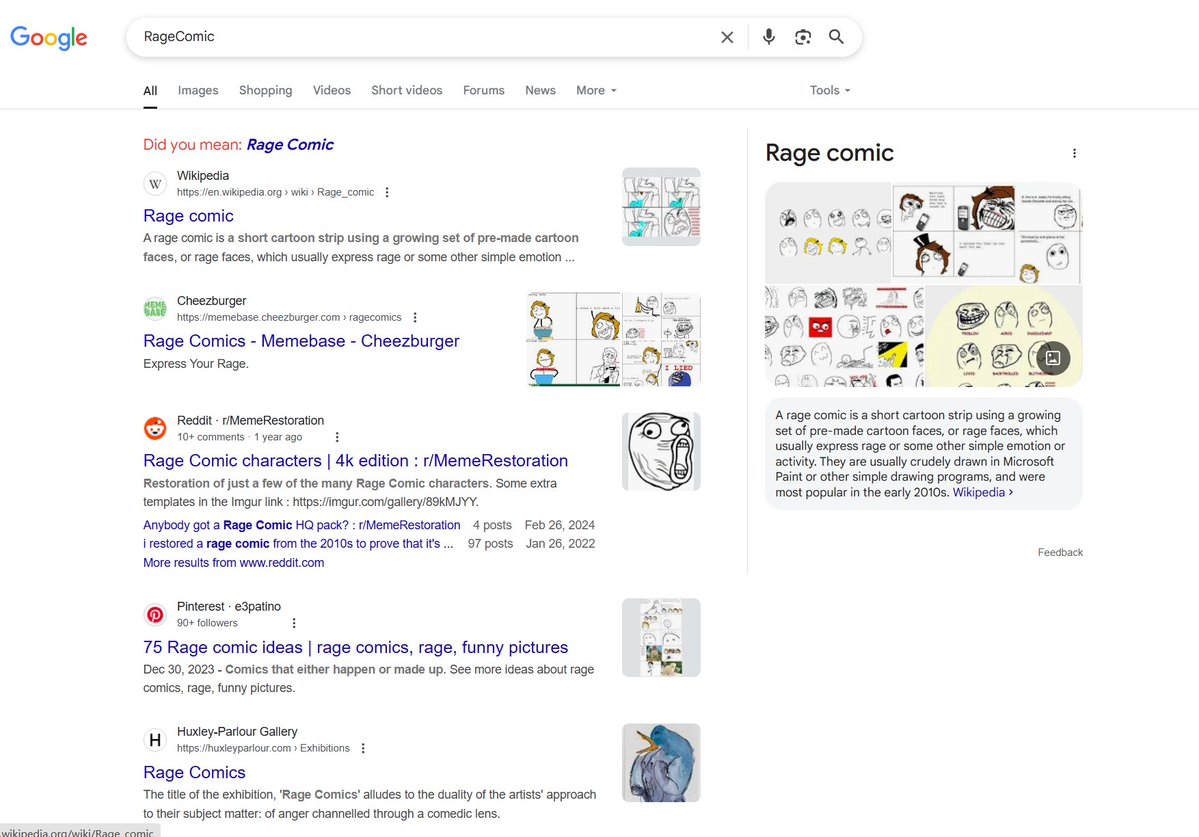Start voice search with microphone icon
Viewport: 1199px width, 837px height.
(x=768, y=37)
